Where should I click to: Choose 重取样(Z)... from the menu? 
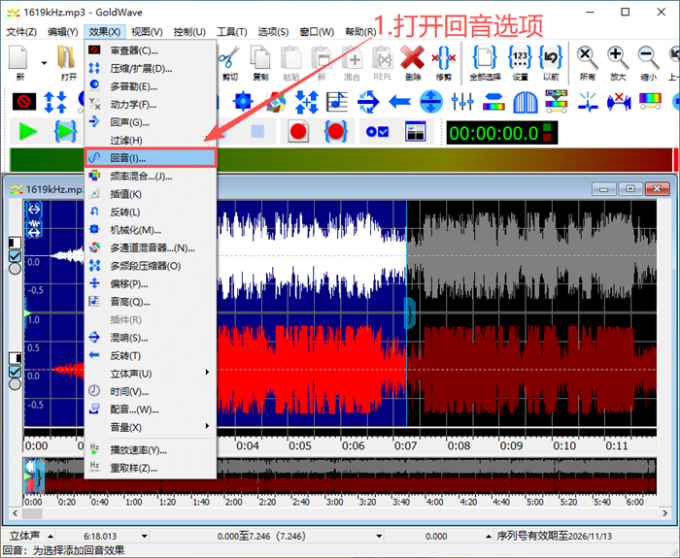(150, 468)
